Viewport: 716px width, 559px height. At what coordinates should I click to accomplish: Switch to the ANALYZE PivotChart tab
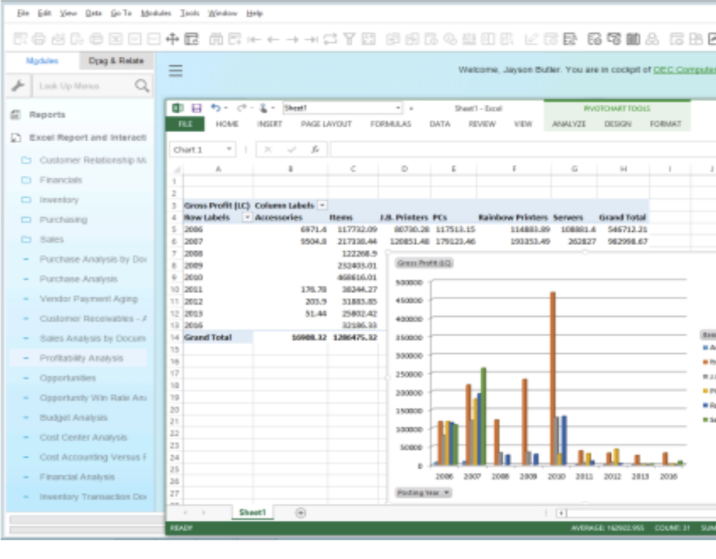coord(569,124)
